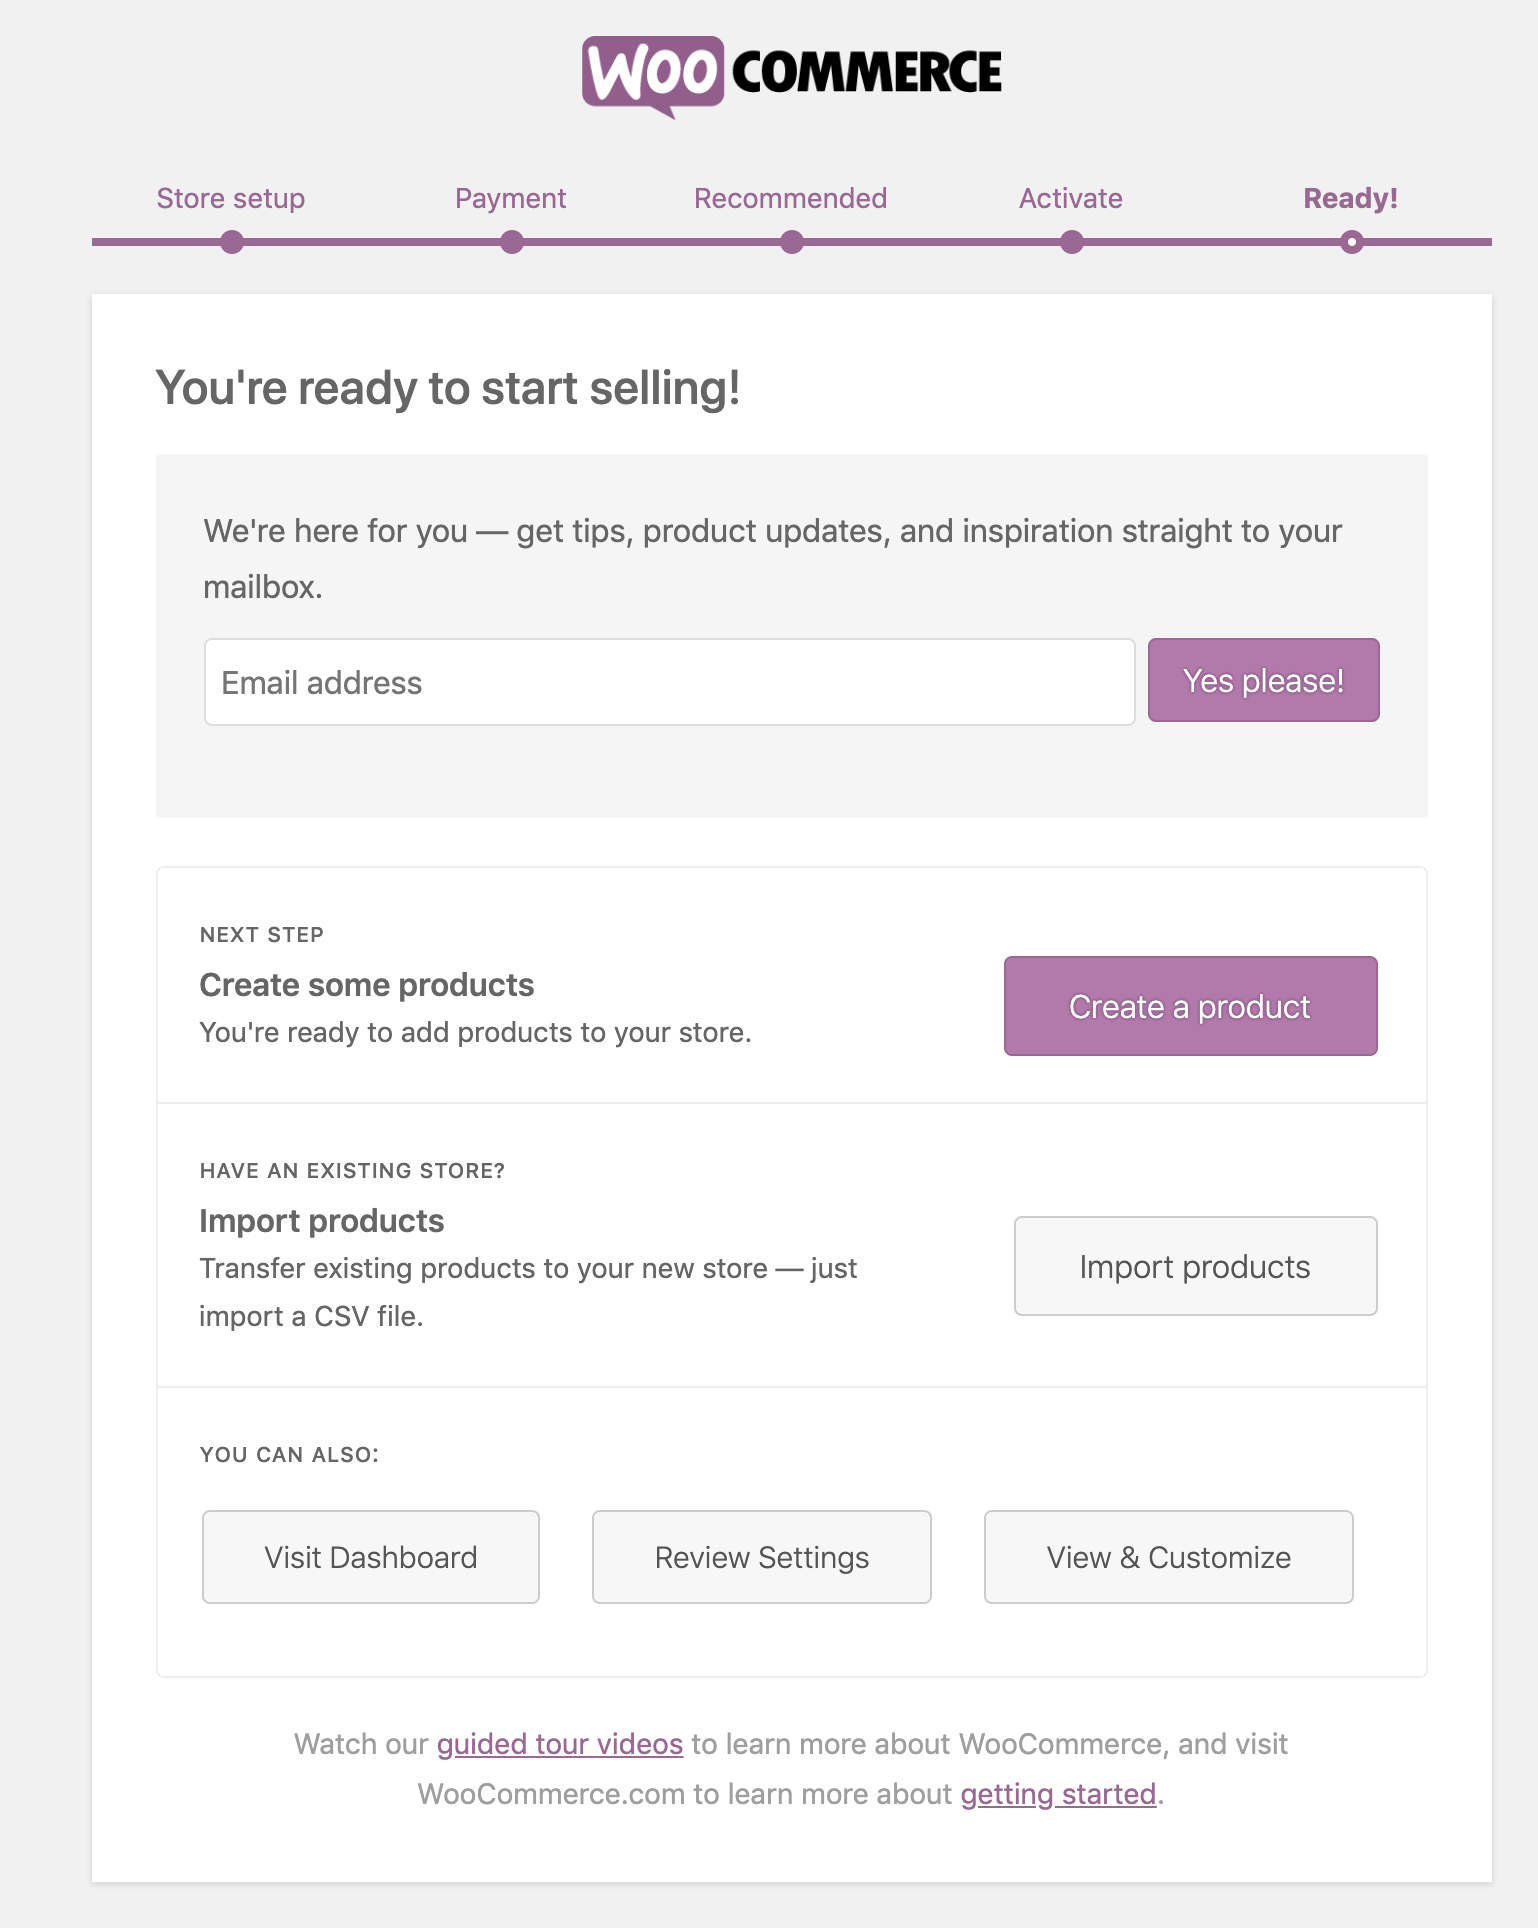
Task: Open the guided tour videos link
Action: (560, 1744)
